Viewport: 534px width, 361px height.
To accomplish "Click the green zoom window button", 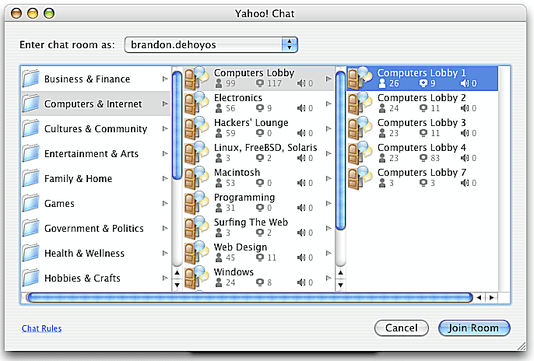I will pyautogui.click(x=49, y=14).
